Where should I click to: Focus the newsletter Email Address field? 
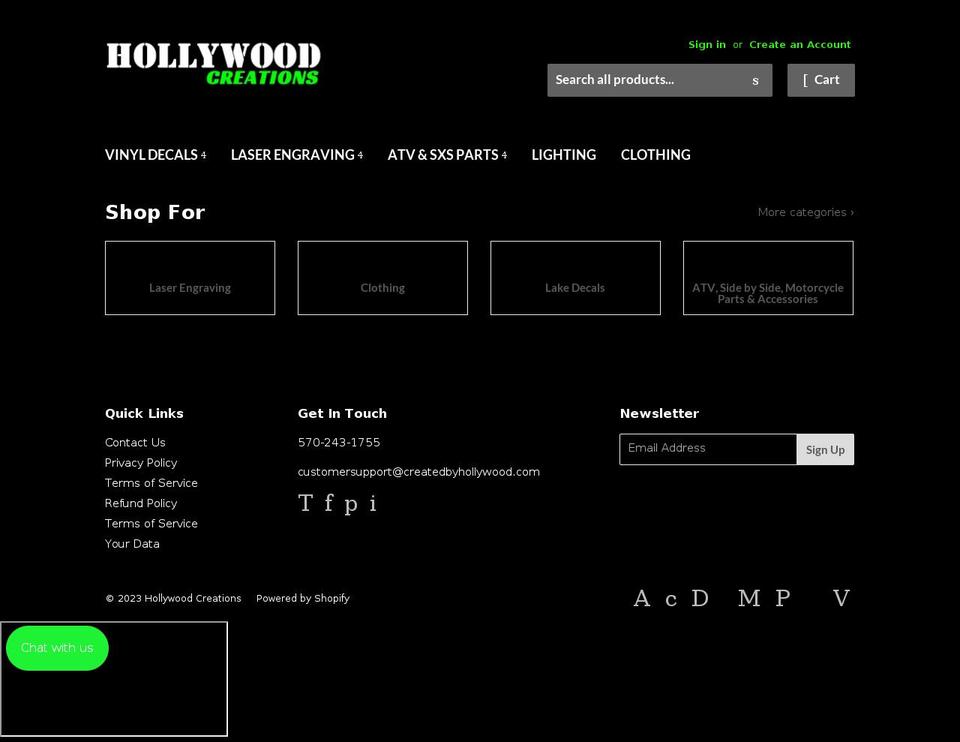click(x=708, y=449)
